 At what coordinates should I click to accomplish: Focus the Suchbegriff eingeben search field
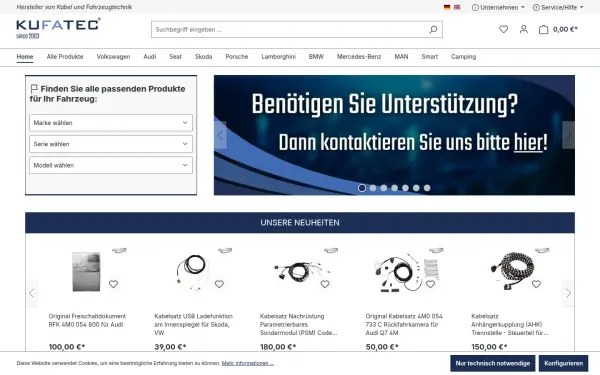(x=289, y=29)
